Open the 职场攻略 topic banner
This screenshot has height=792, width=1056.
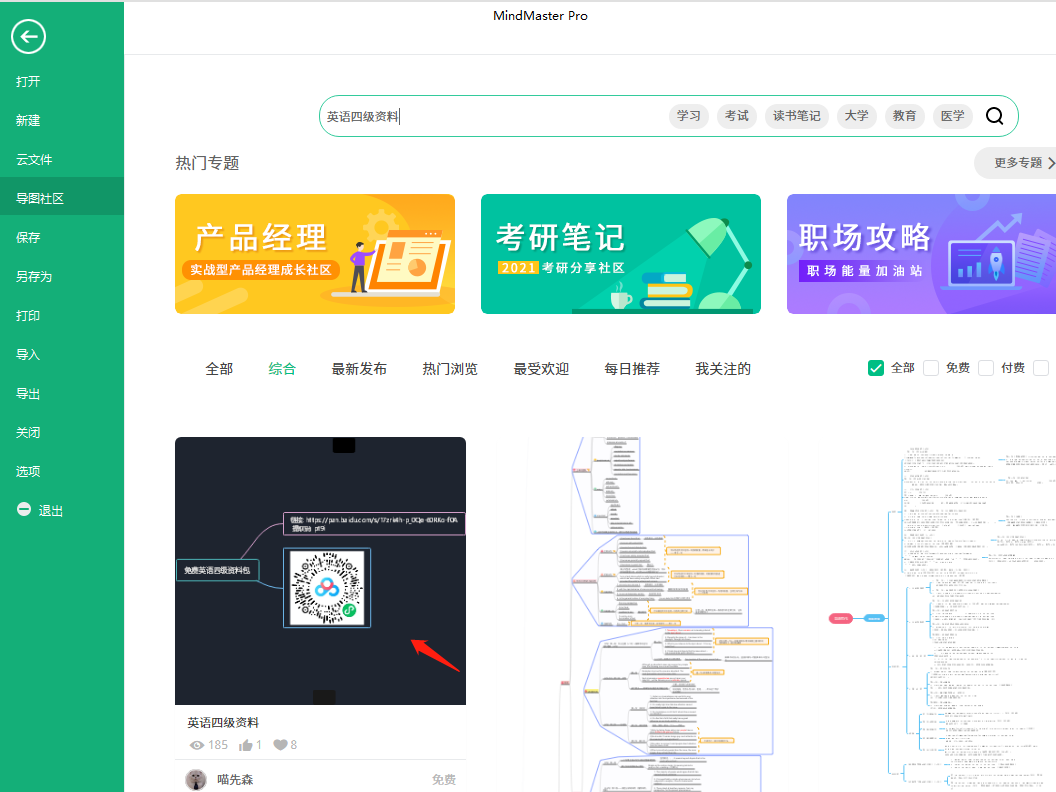click(921, 254)
